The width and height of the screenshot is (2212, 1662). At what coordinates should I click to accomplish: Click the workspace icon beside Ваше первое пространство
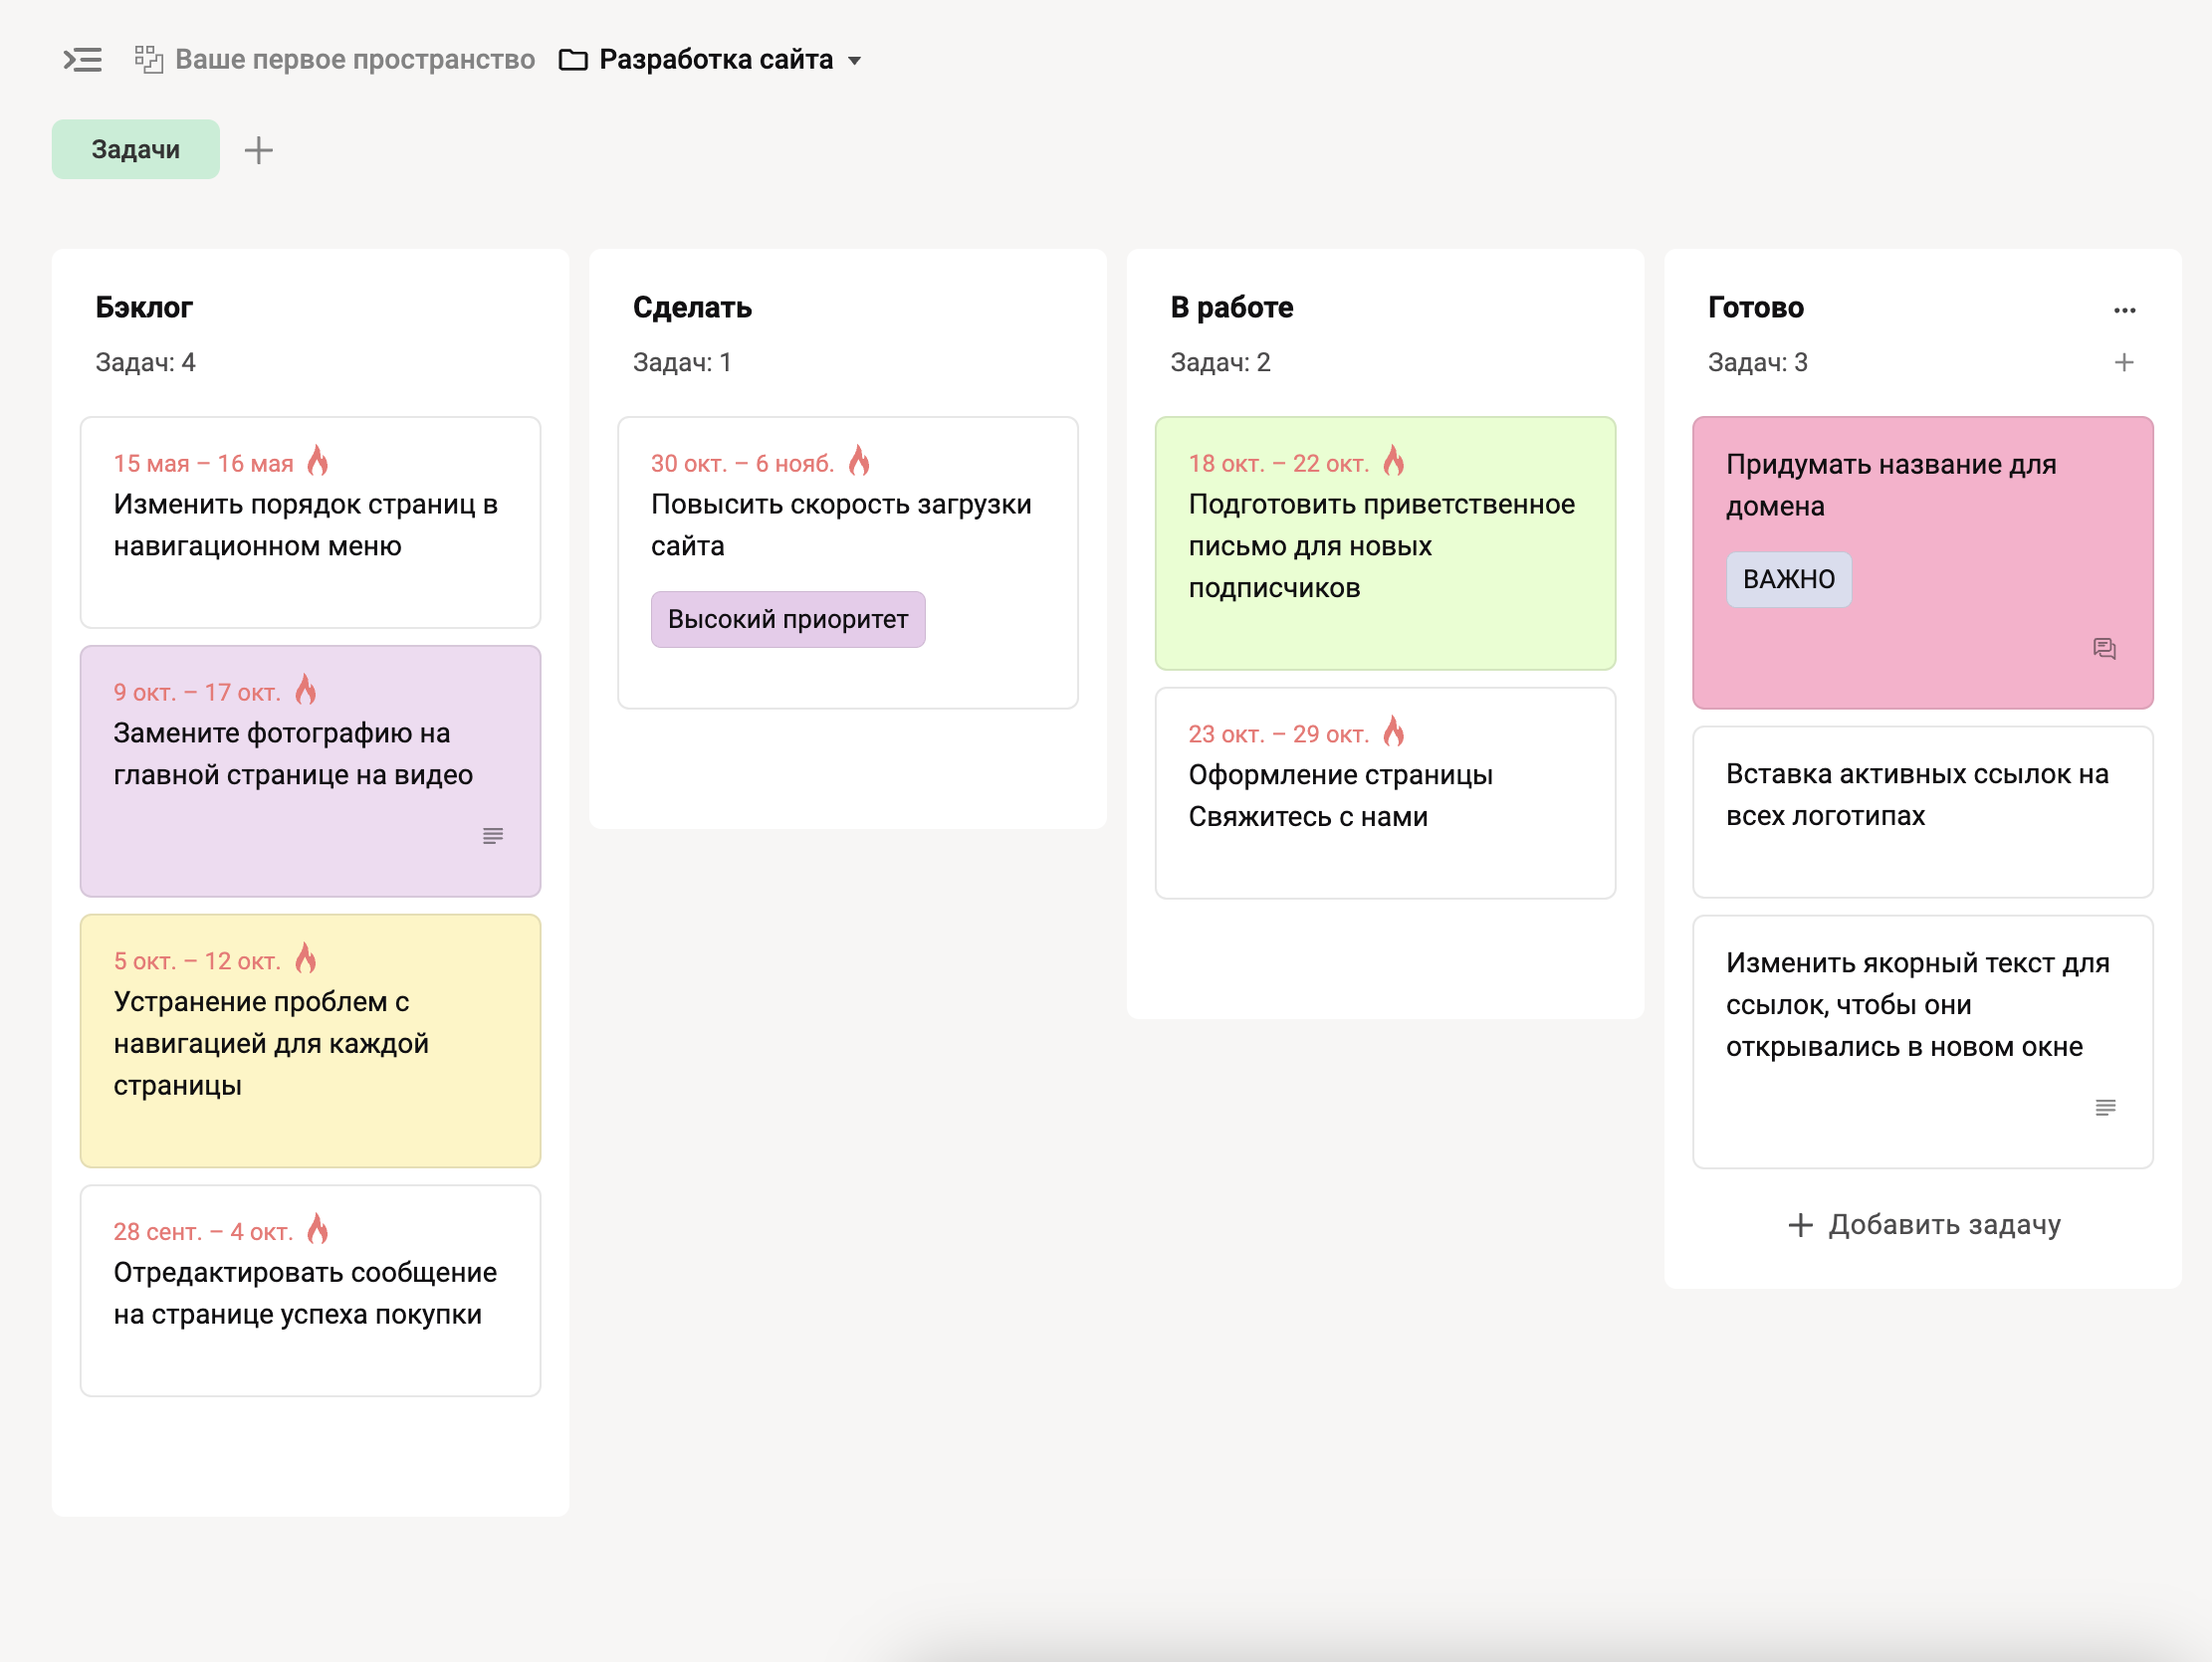(x=149, y=60)
